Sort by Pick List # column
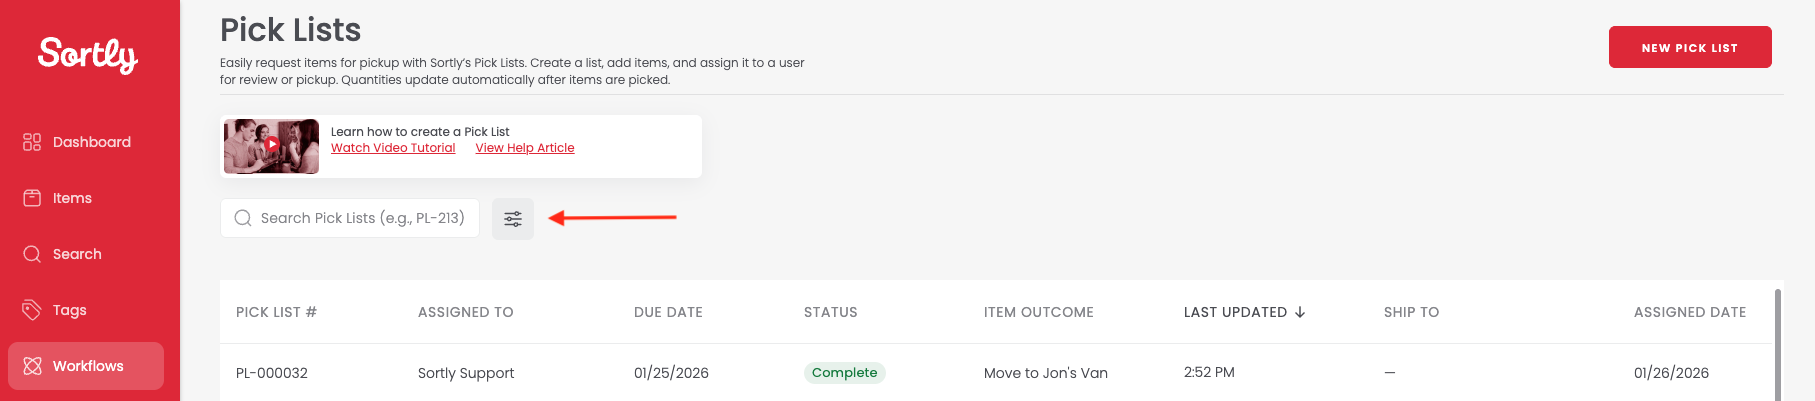This screenshot has width=1815, height=401. click(x=276, y=312)
